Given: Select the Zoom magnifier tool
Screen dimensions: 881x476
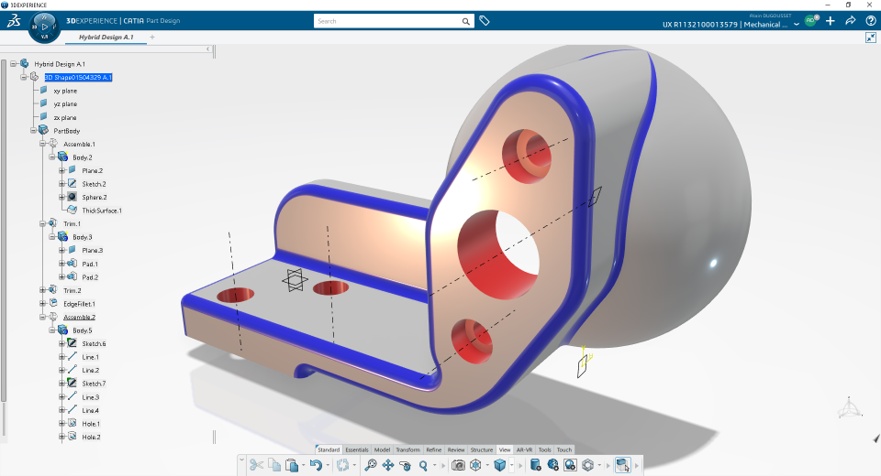Looking at the screenshot, I should point(423,465).
